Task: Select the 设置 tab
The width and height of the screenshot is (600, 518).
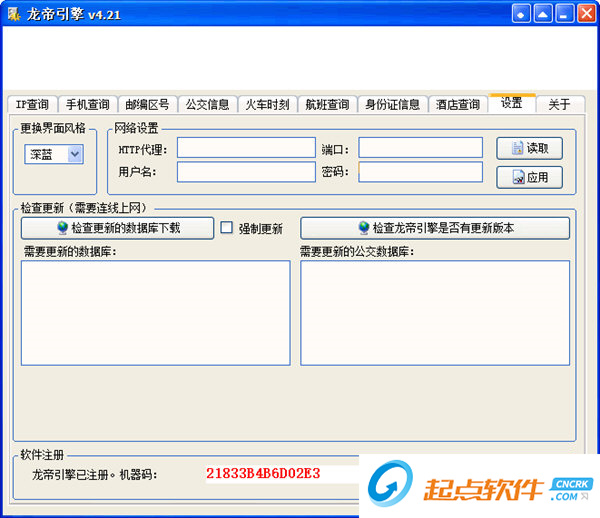Action: click(x=512, y=103)
